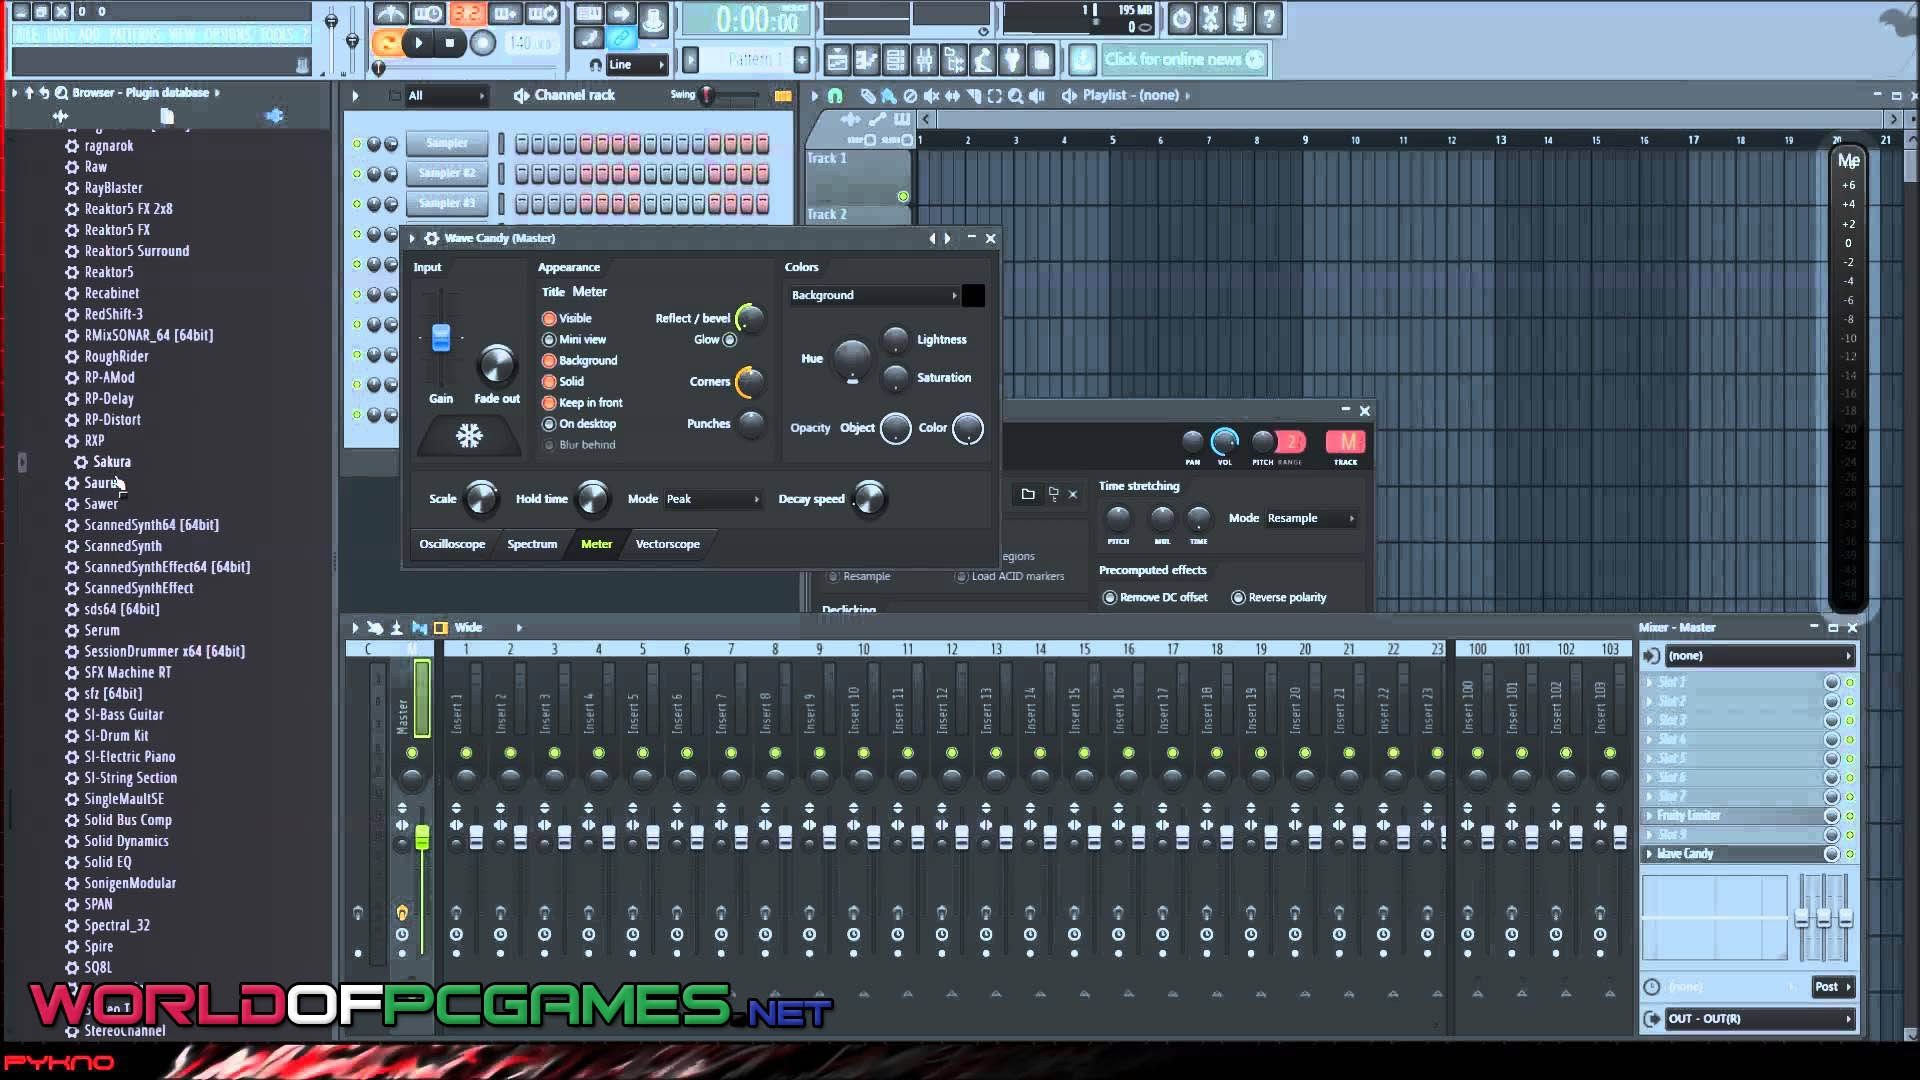Viewport: 1920px width, 1080px height.
Task: Select Sakura in plugin browser
Action: pyautogui.click(x=112, y=462)
